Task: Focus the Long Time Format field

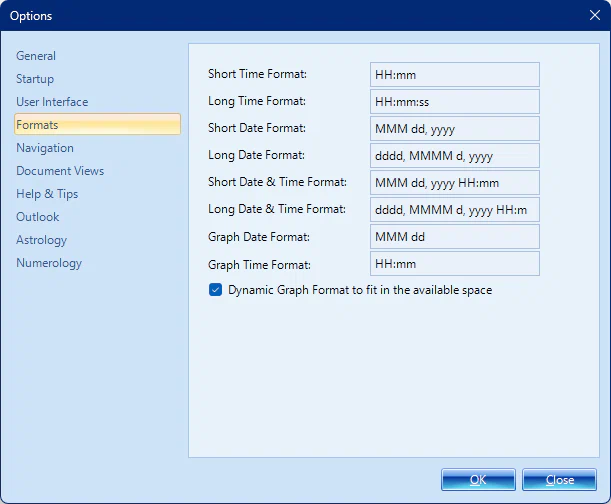Action: (454, 102)
